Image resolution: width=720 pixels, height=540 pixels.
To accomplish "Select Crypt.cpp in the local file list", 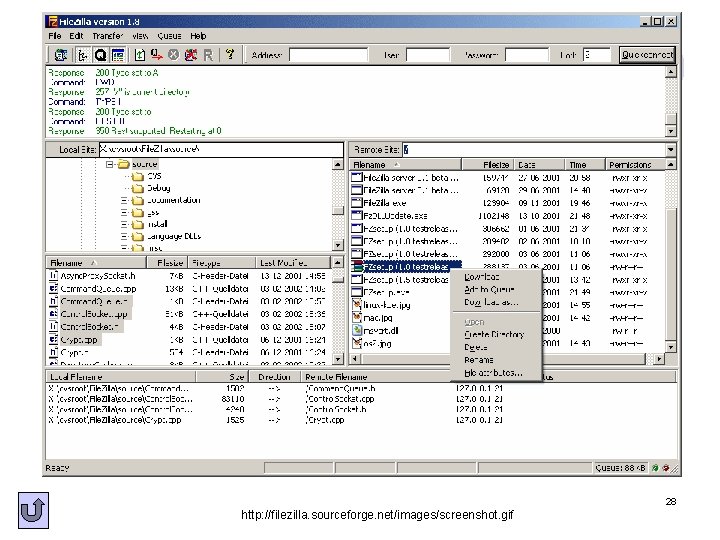I will point(79,340).
